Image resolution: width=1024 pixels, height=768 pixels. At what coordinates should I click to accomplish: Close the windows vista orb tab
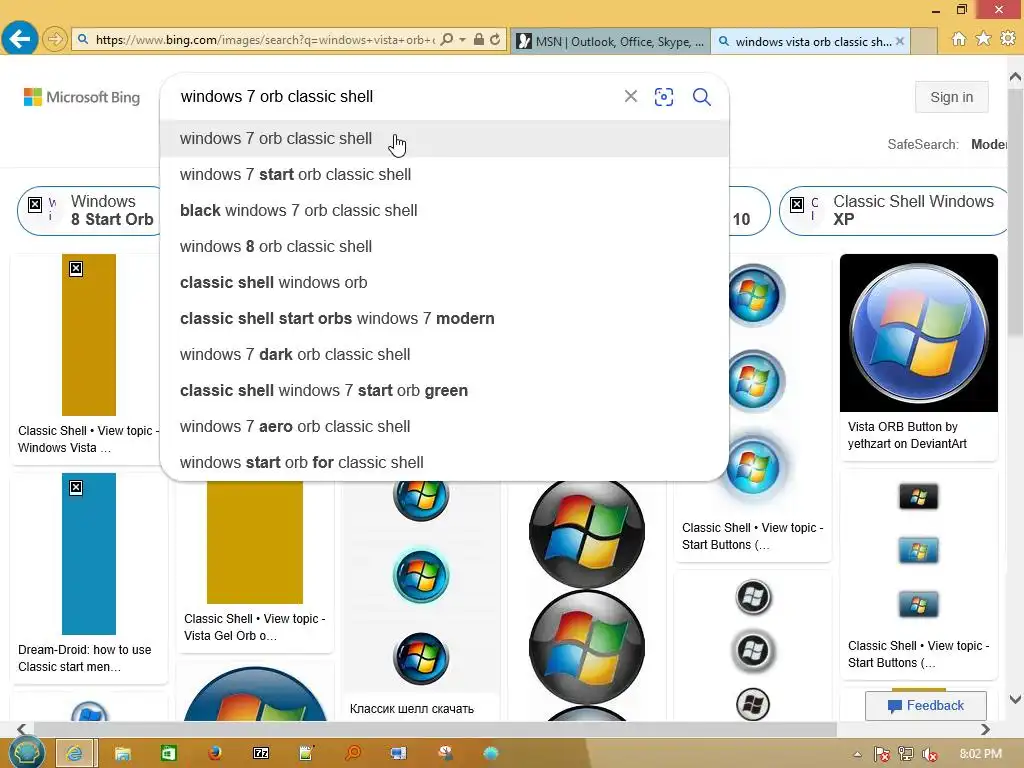(x=900, y=41)
